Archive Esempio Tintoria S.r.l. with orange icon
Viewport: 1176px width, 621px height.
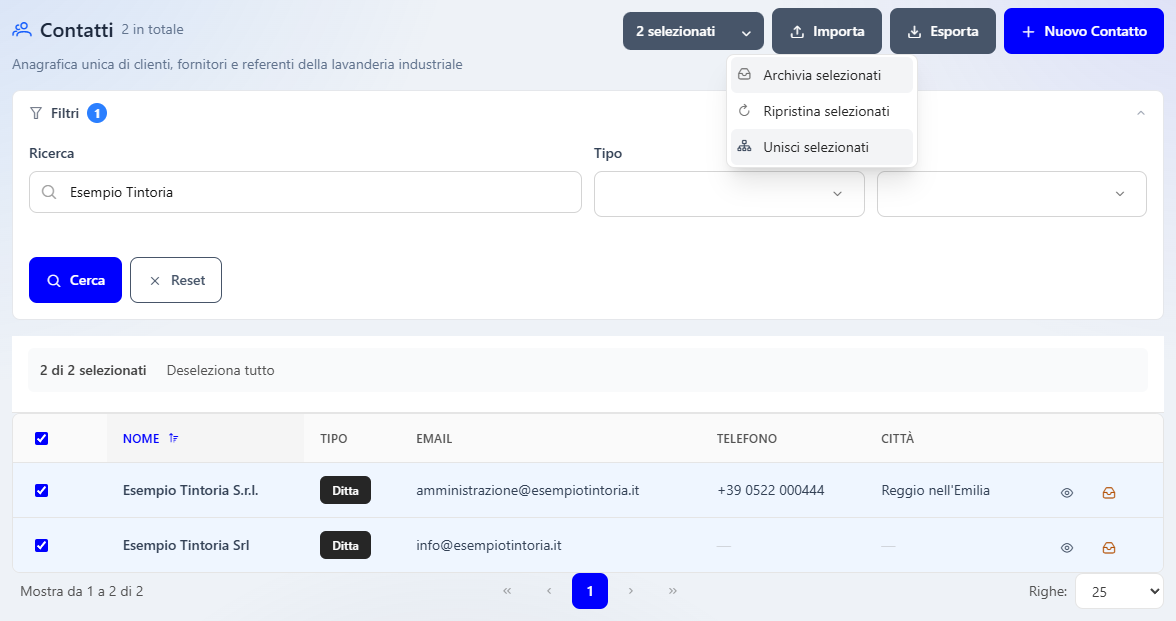[1108, 493]
